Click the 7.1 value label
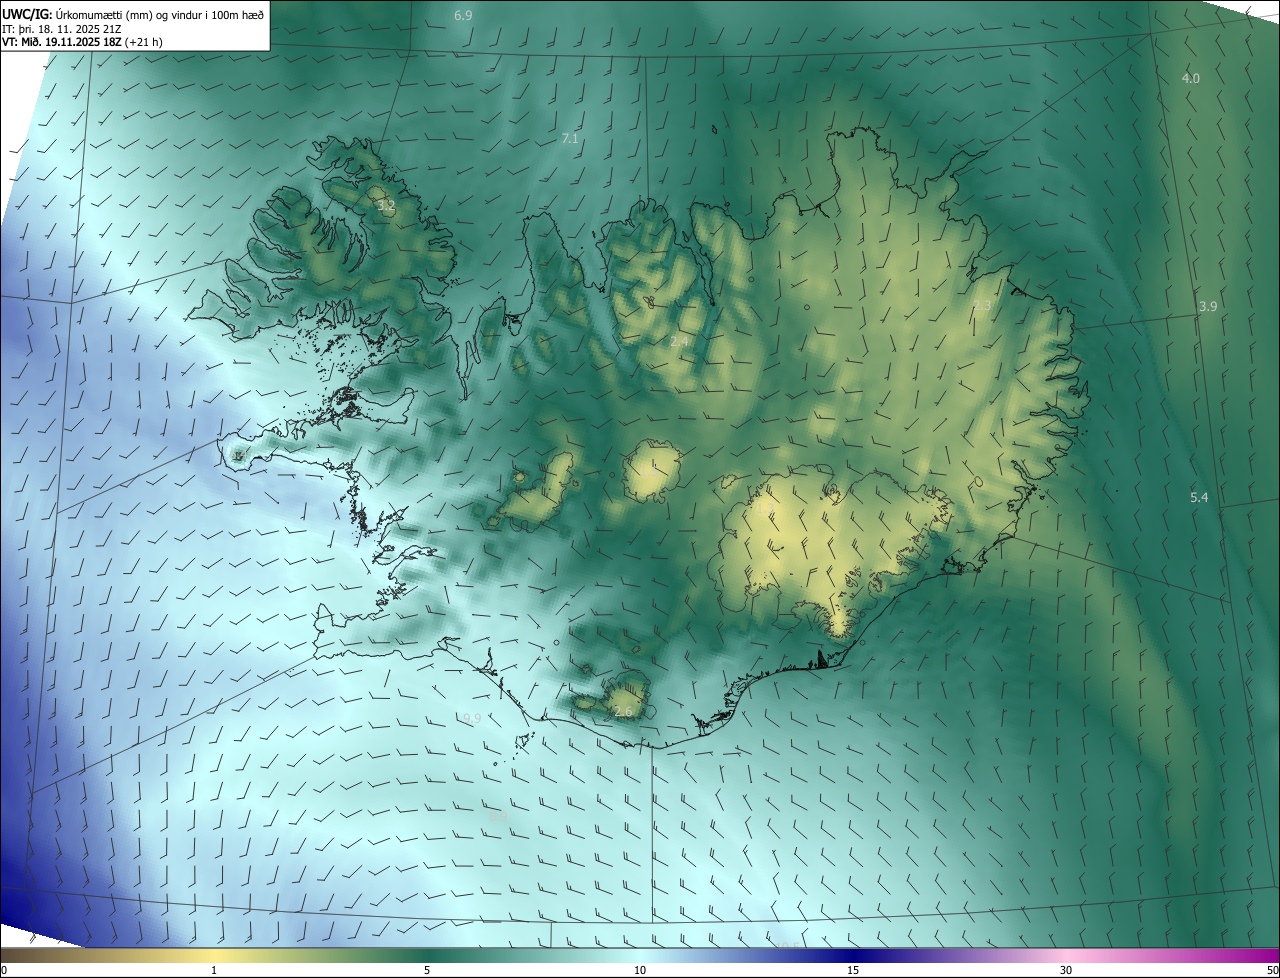 [570, 138]
